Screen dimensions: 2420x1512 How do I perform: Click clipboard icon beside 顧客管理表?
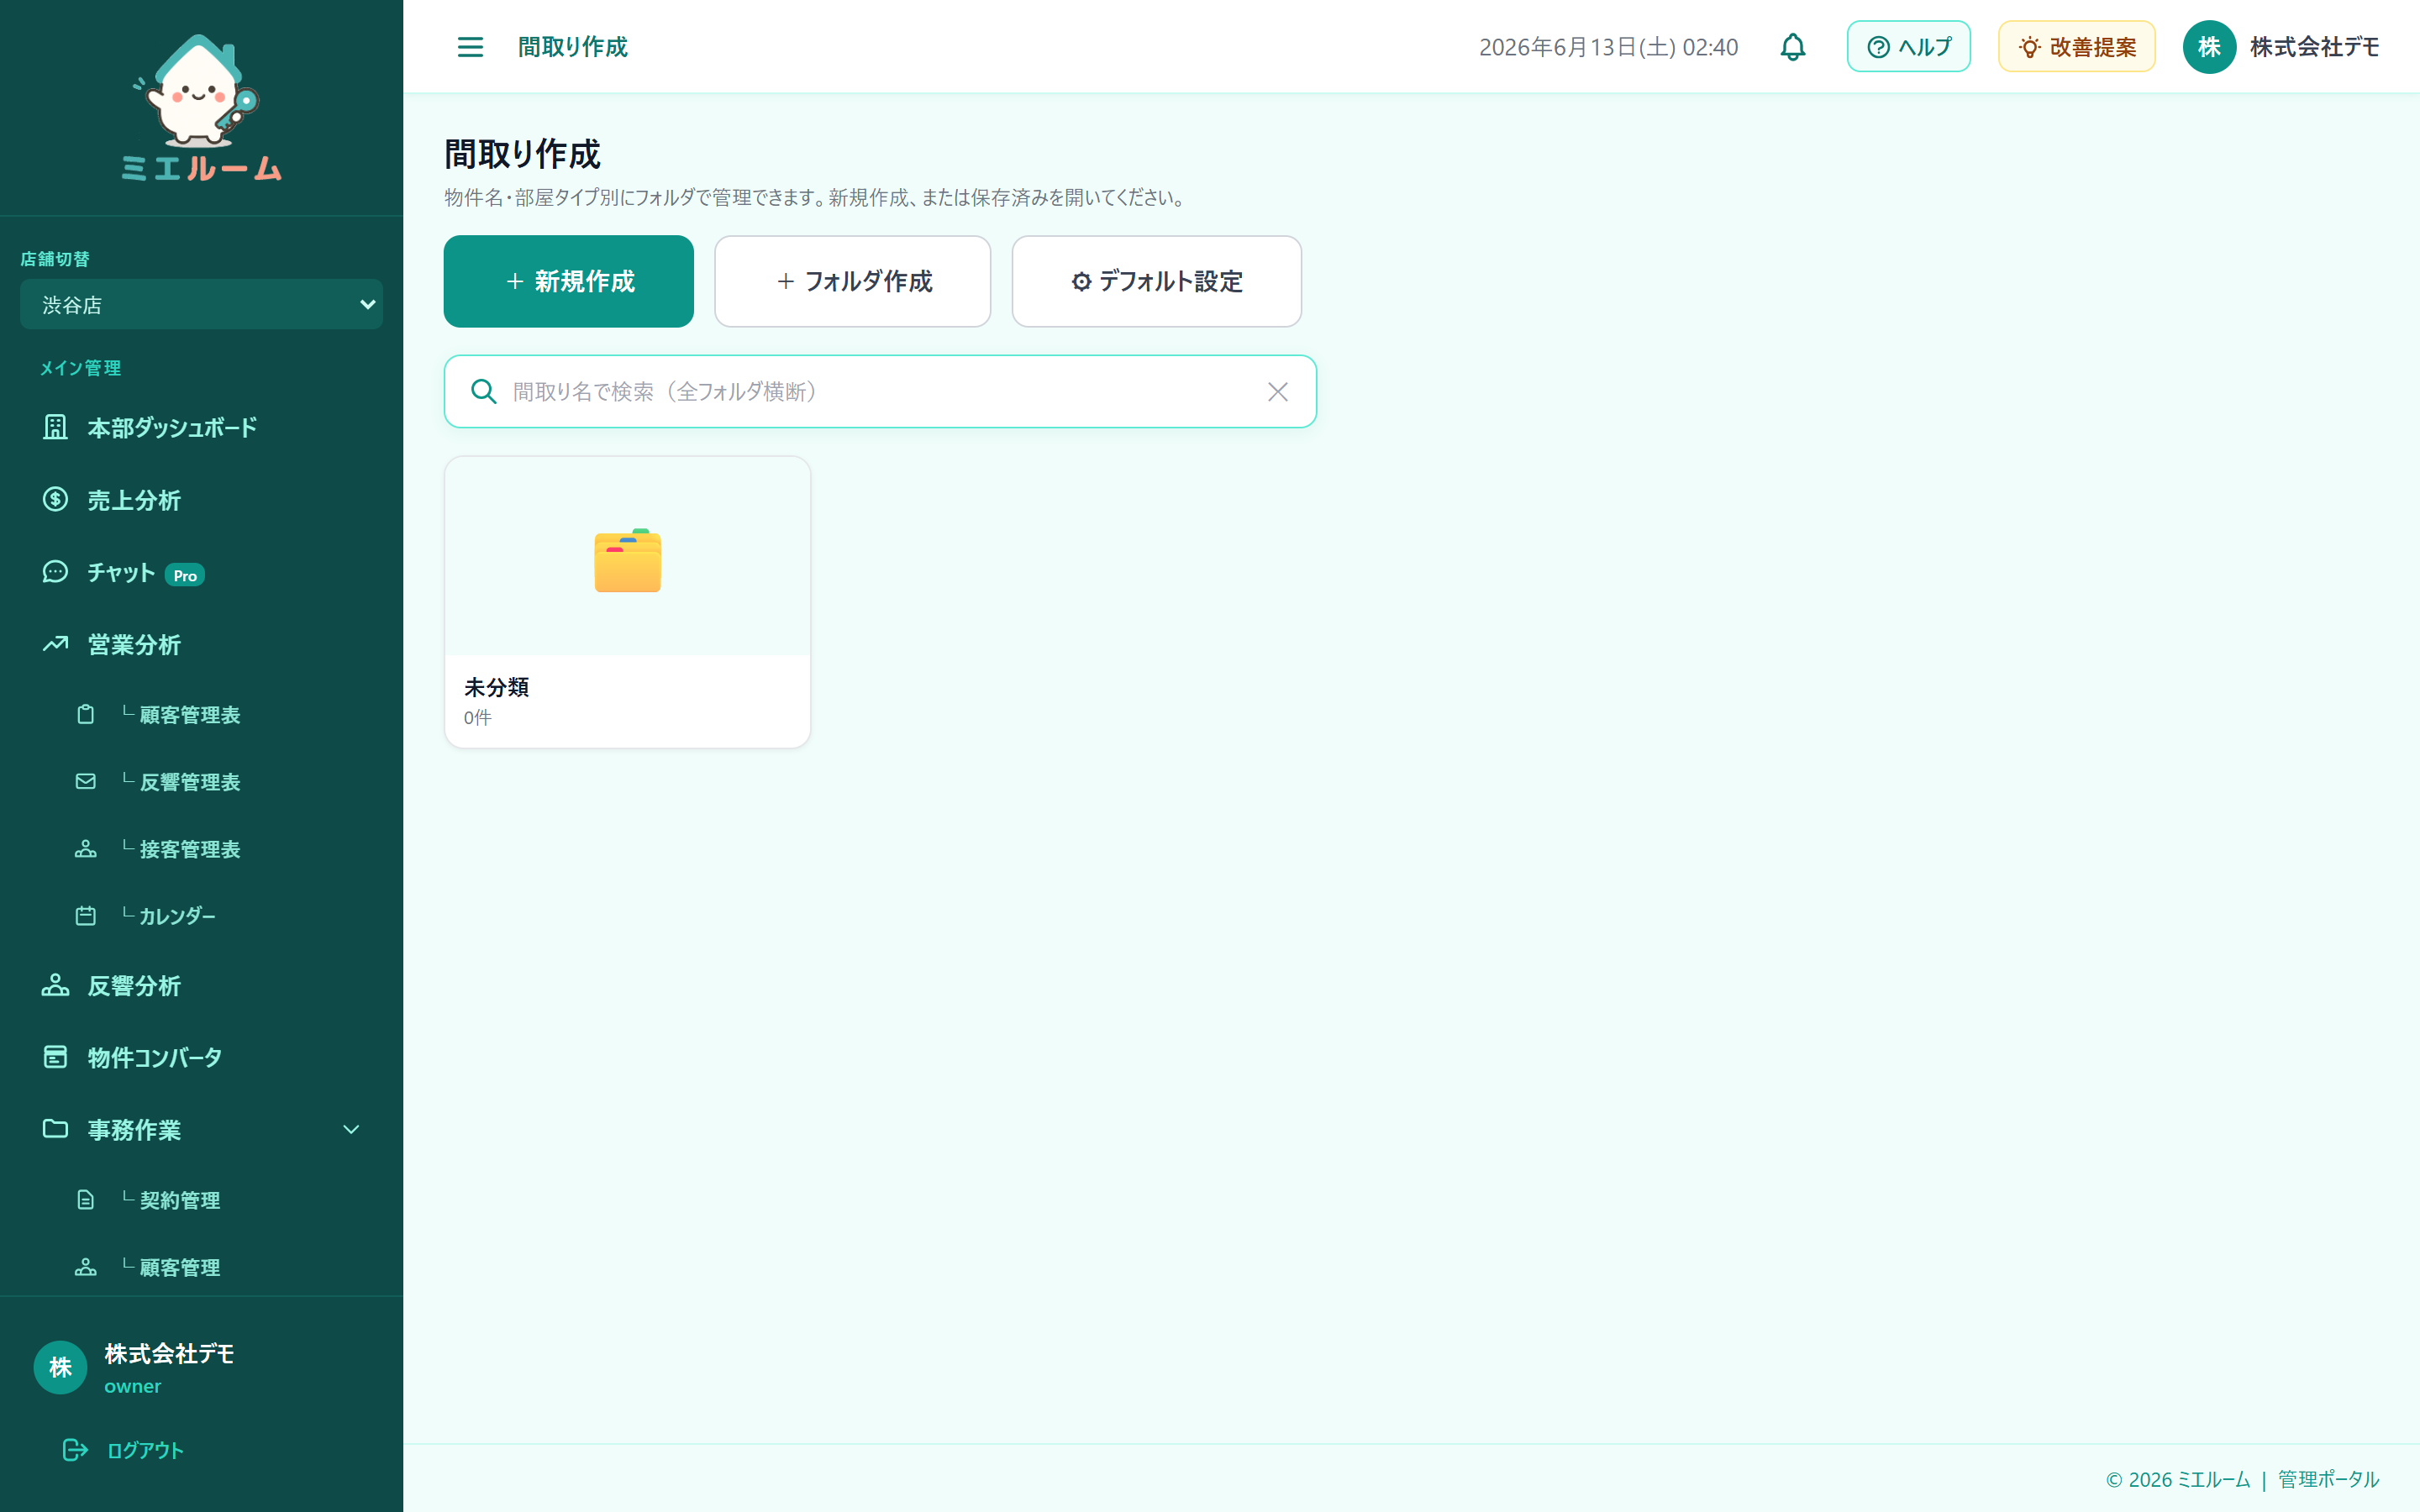[x=86, y=714]
